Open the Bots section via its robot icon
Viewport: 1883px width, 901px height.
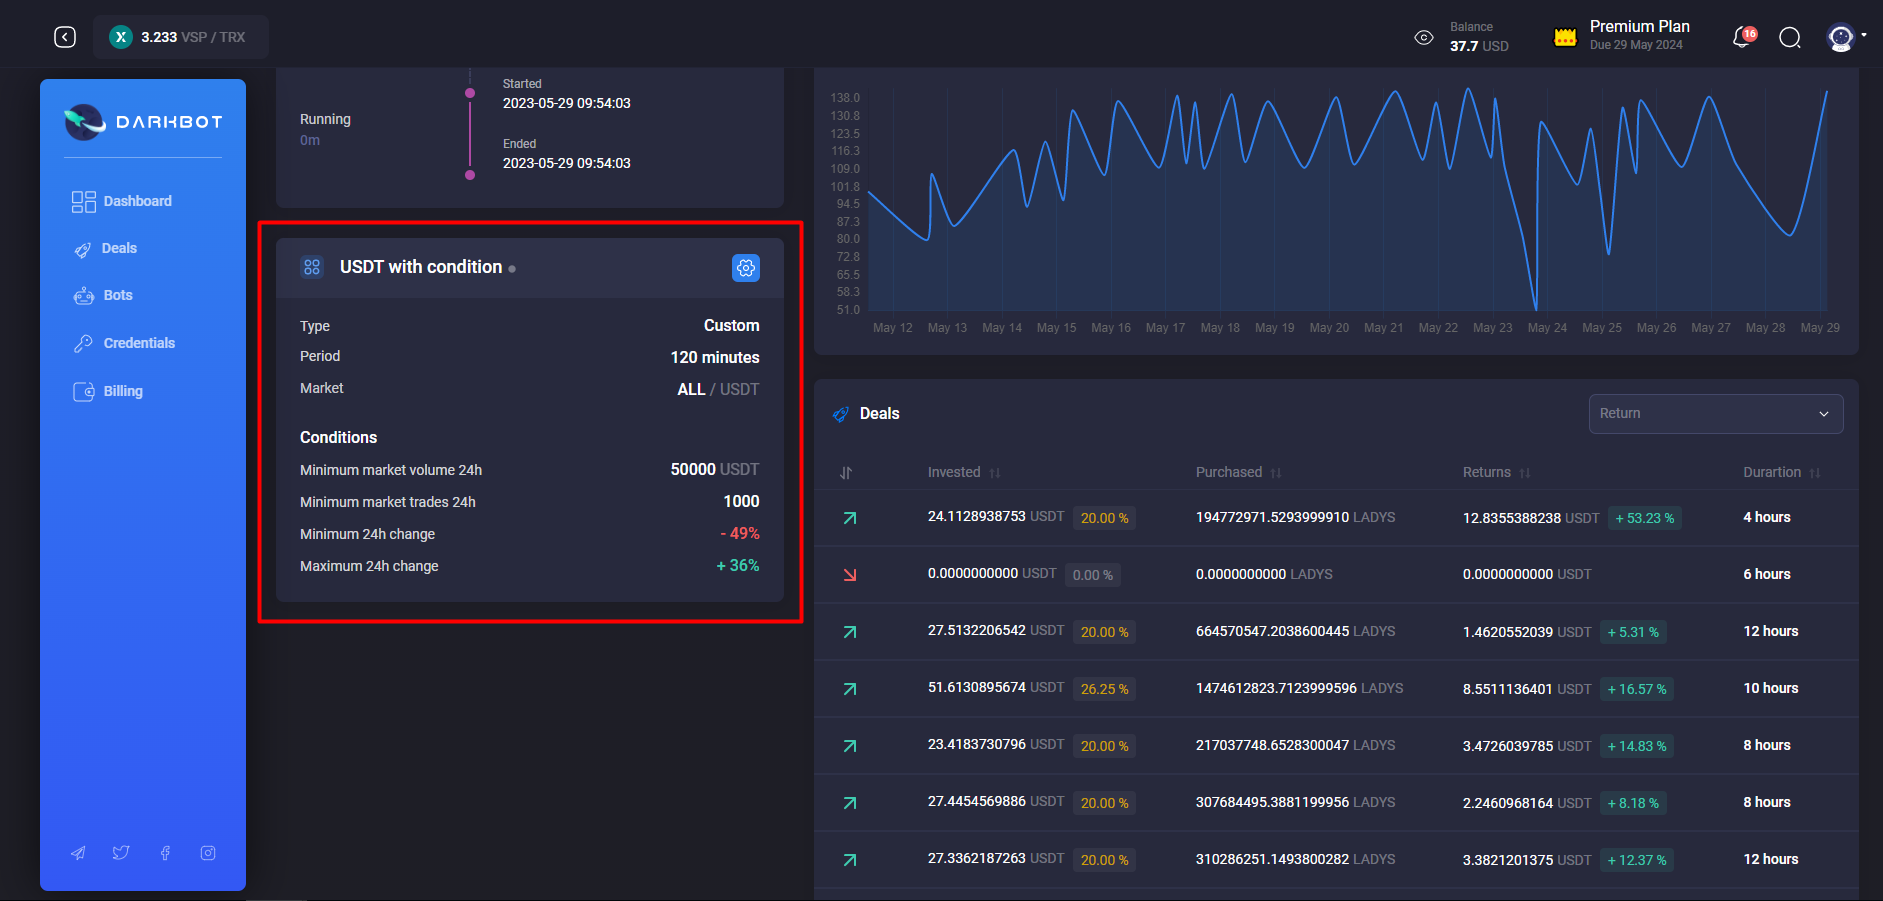83,295
